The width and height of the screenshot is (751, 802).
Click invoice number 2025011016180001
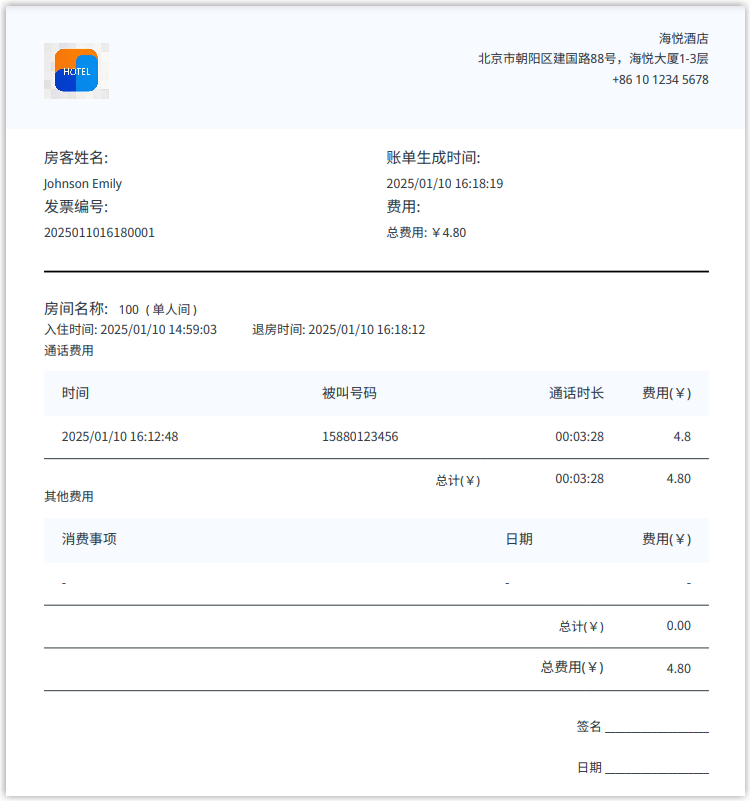coord(99,233)
